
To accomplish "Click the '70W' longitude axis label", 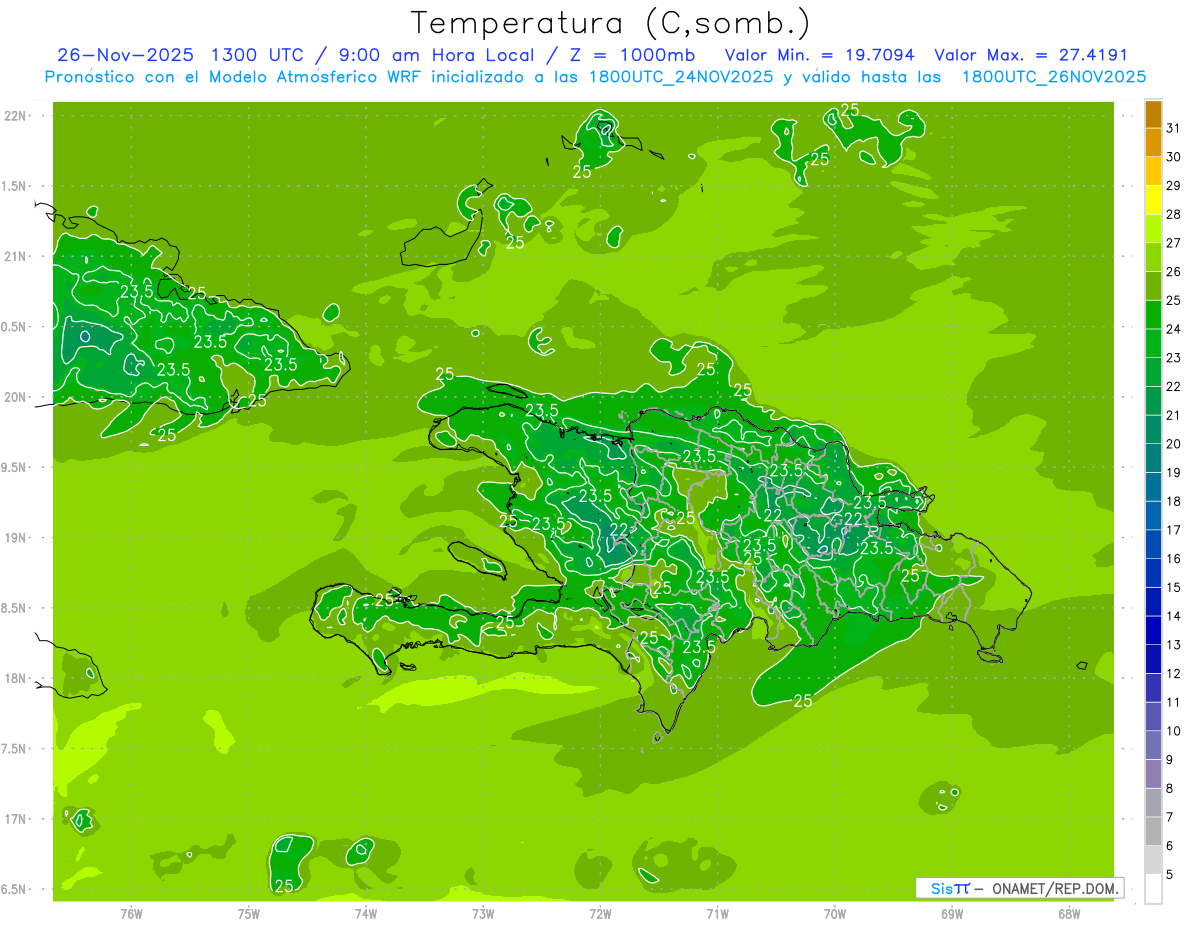I will point(835,914).
